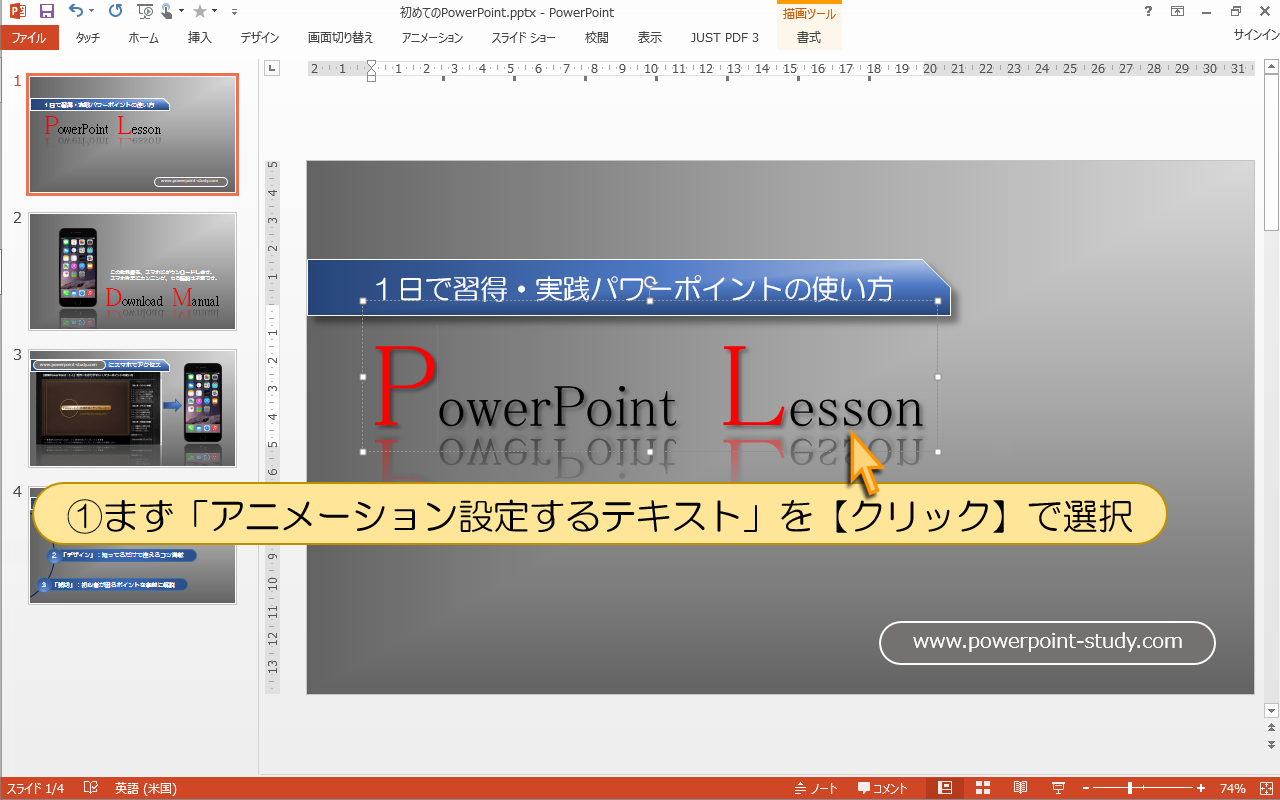The image size is (1280, 800).
Task: Click the zoom in plus button
Action: pos(1201,788)
